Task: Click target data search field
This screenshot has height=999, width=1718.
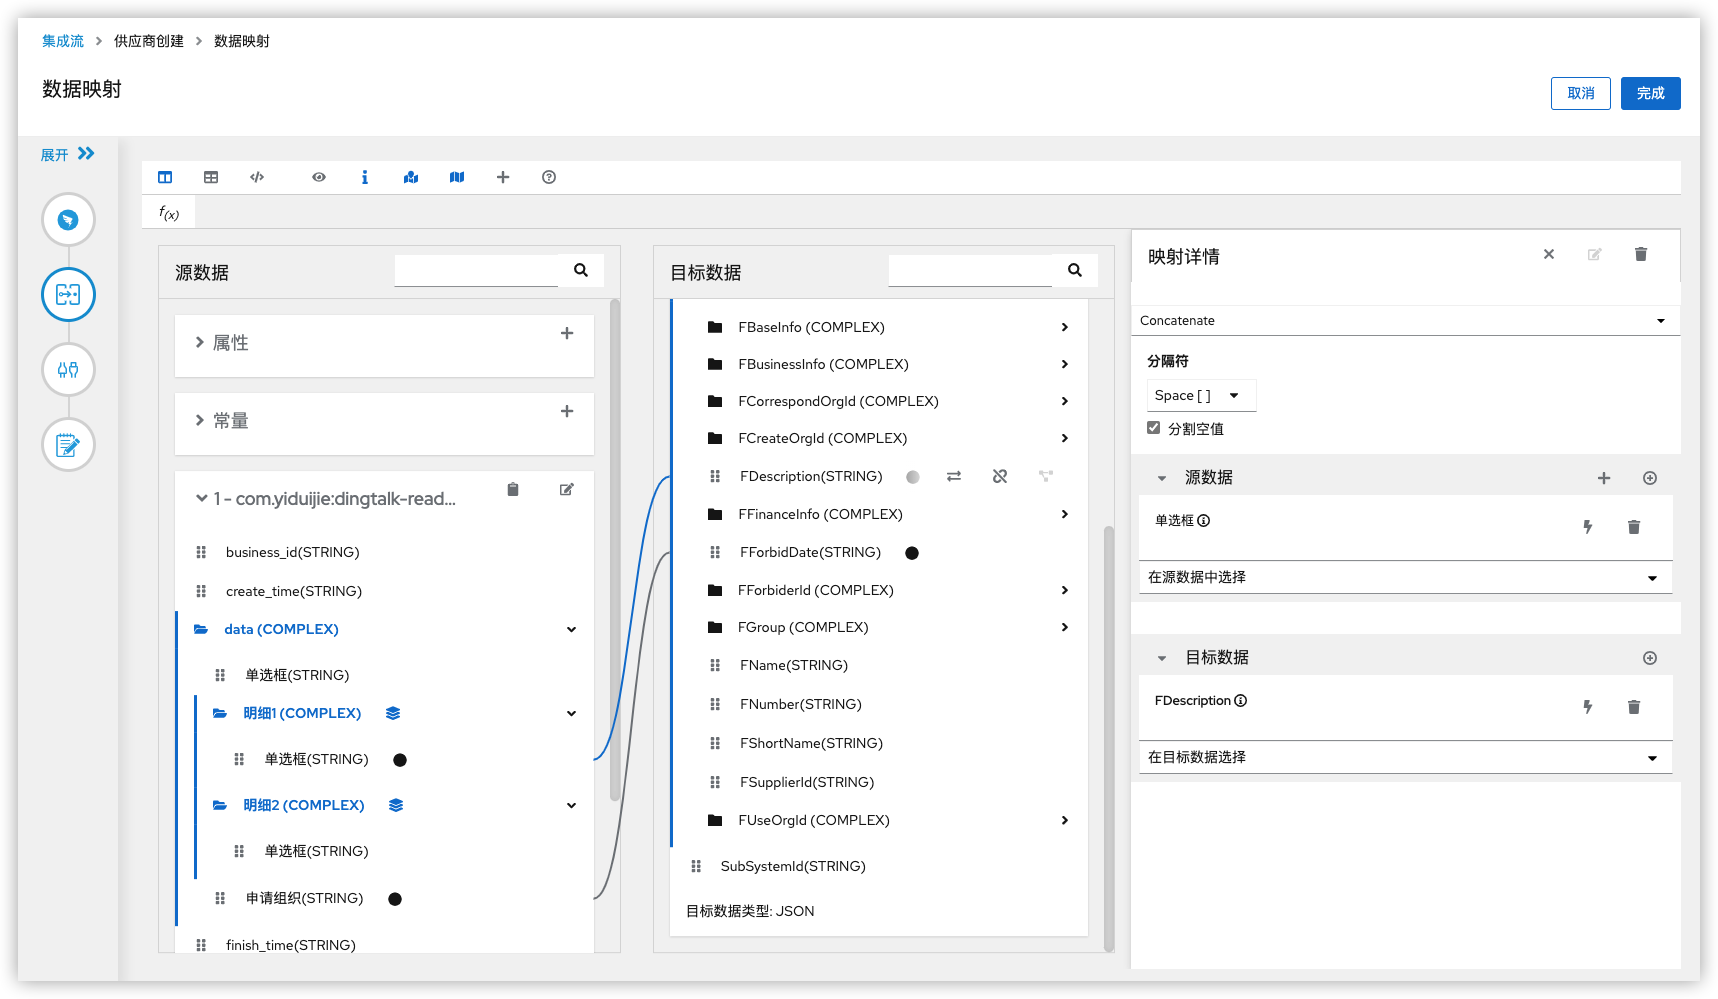Action: (x=970, y=271)
